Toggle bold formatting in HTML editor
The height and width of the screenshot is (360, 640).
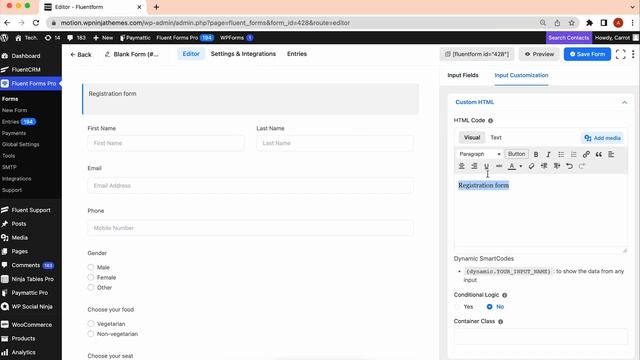pyautogui.click(x=536, y=154)
